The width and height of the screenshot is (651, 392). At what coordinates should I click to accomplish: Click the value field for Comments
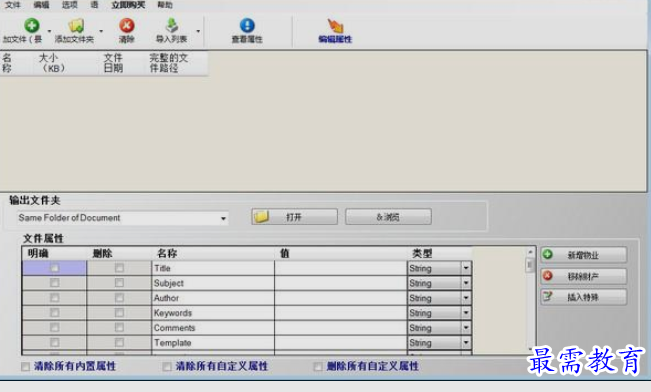340,328
